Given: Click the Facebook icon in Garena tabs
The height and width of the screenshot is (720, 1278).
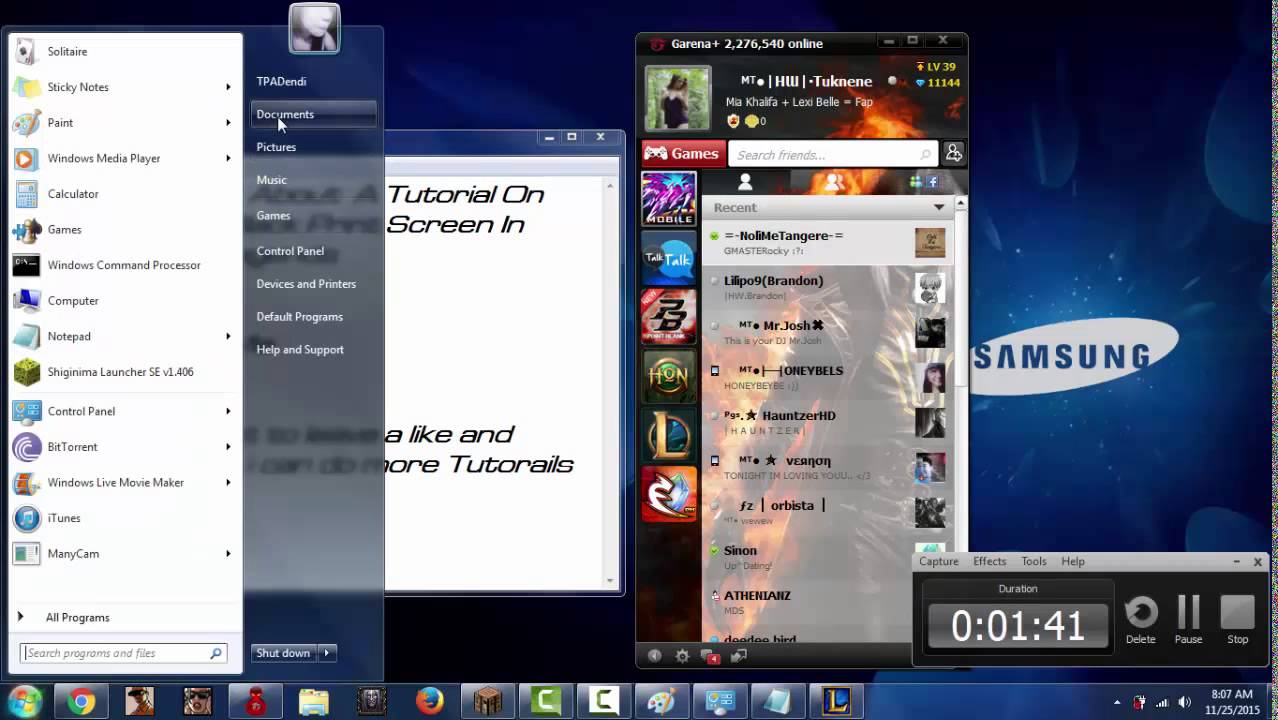Looking at the screenshot, I should [932, 182].
